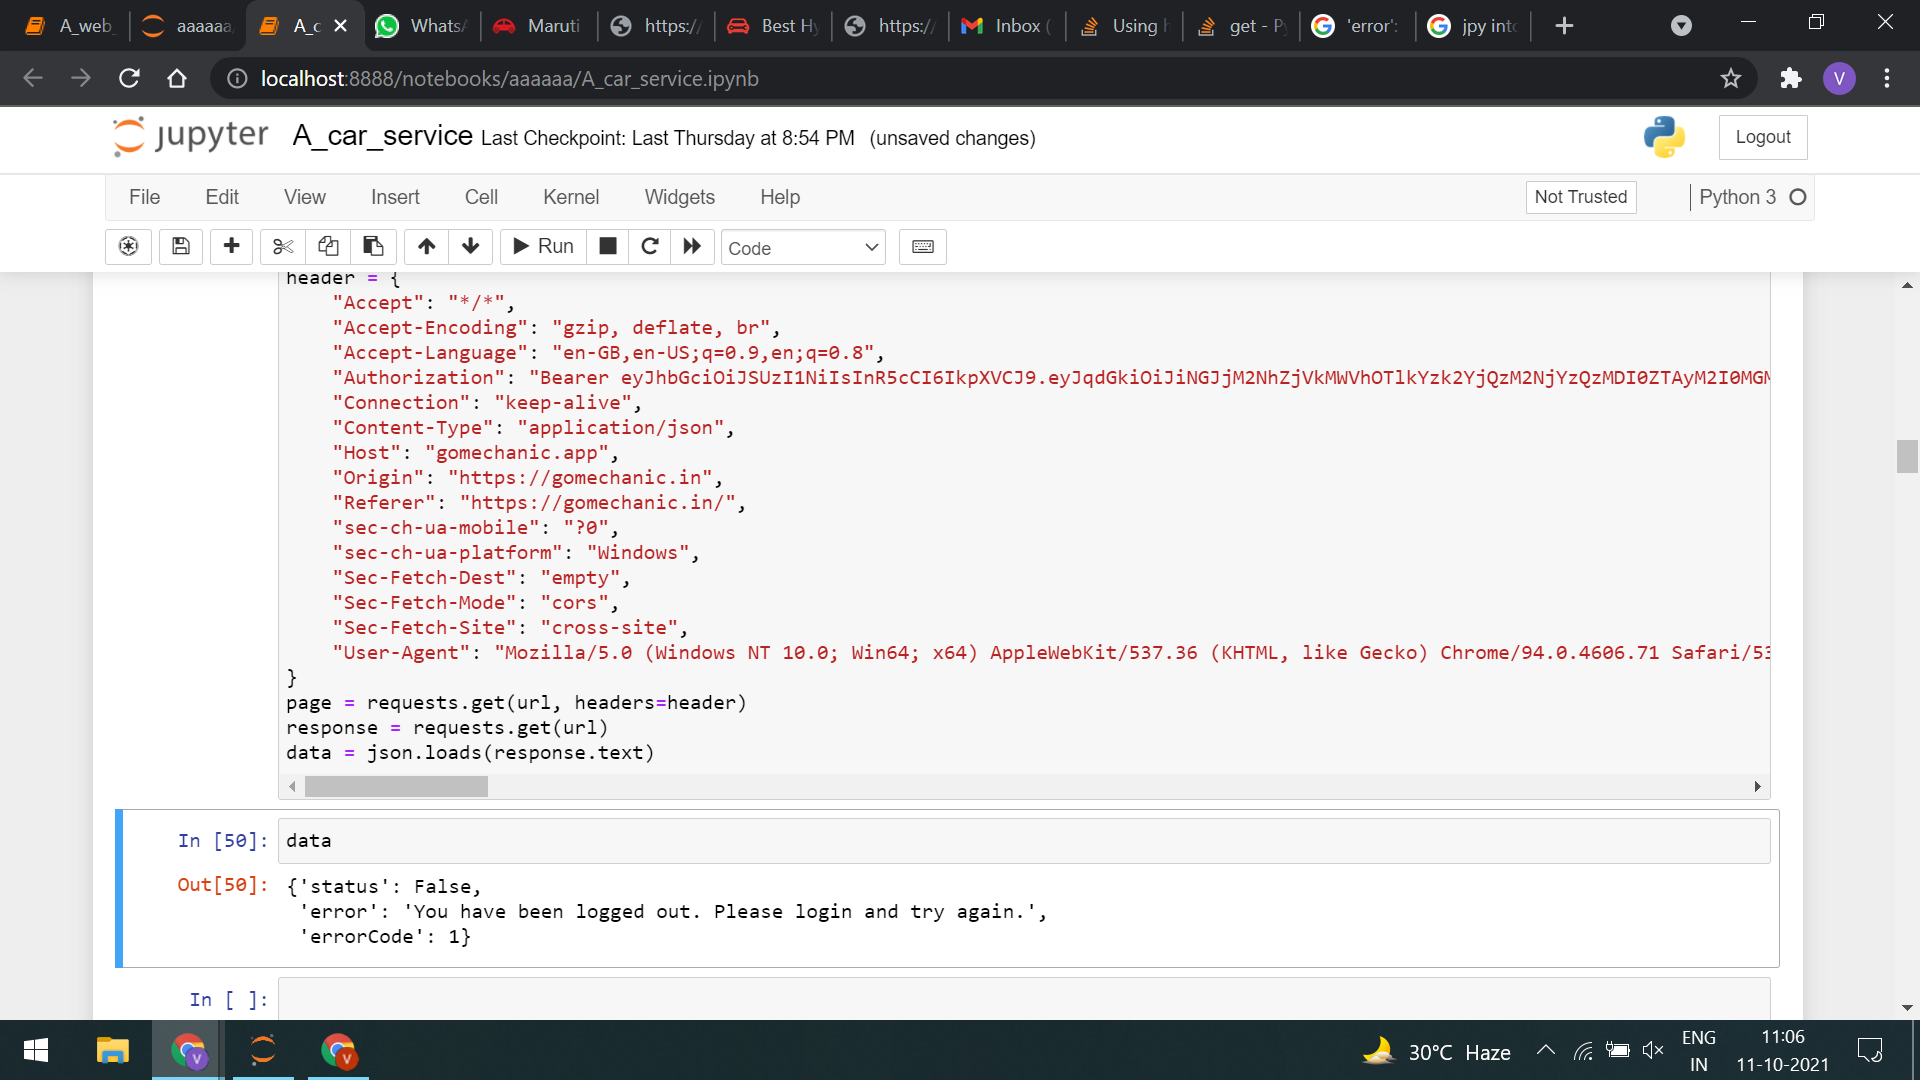The width and height of the screenshot is (1920, 1080).
Task: Interrupt the kernel with stop icon
Action: (607, 246)
